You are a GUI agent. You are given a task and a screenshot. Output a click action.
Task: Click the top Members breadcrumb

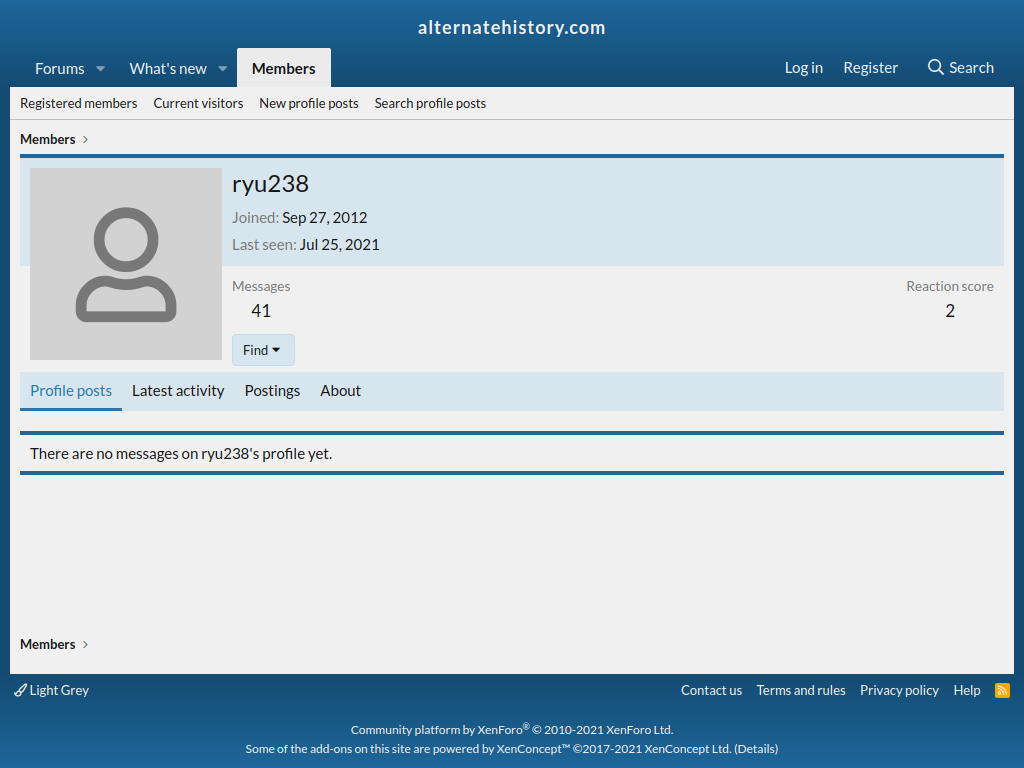click(48, 139)
